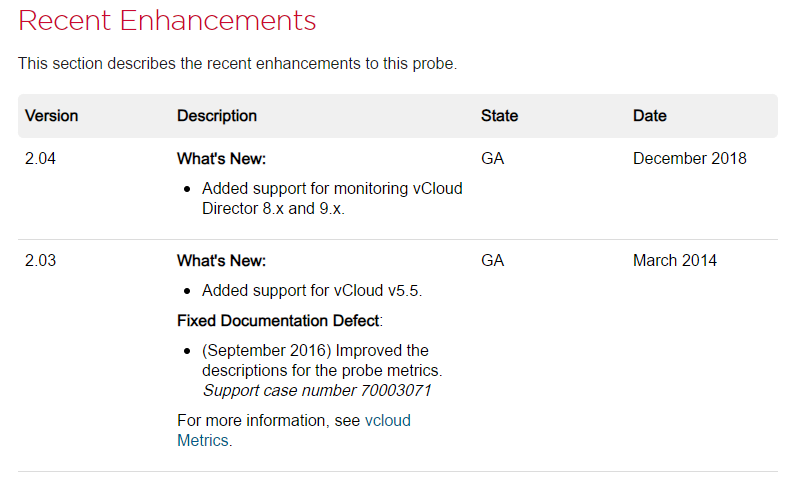Click the Version column header
787x479 pixels.
pos(52,116)
